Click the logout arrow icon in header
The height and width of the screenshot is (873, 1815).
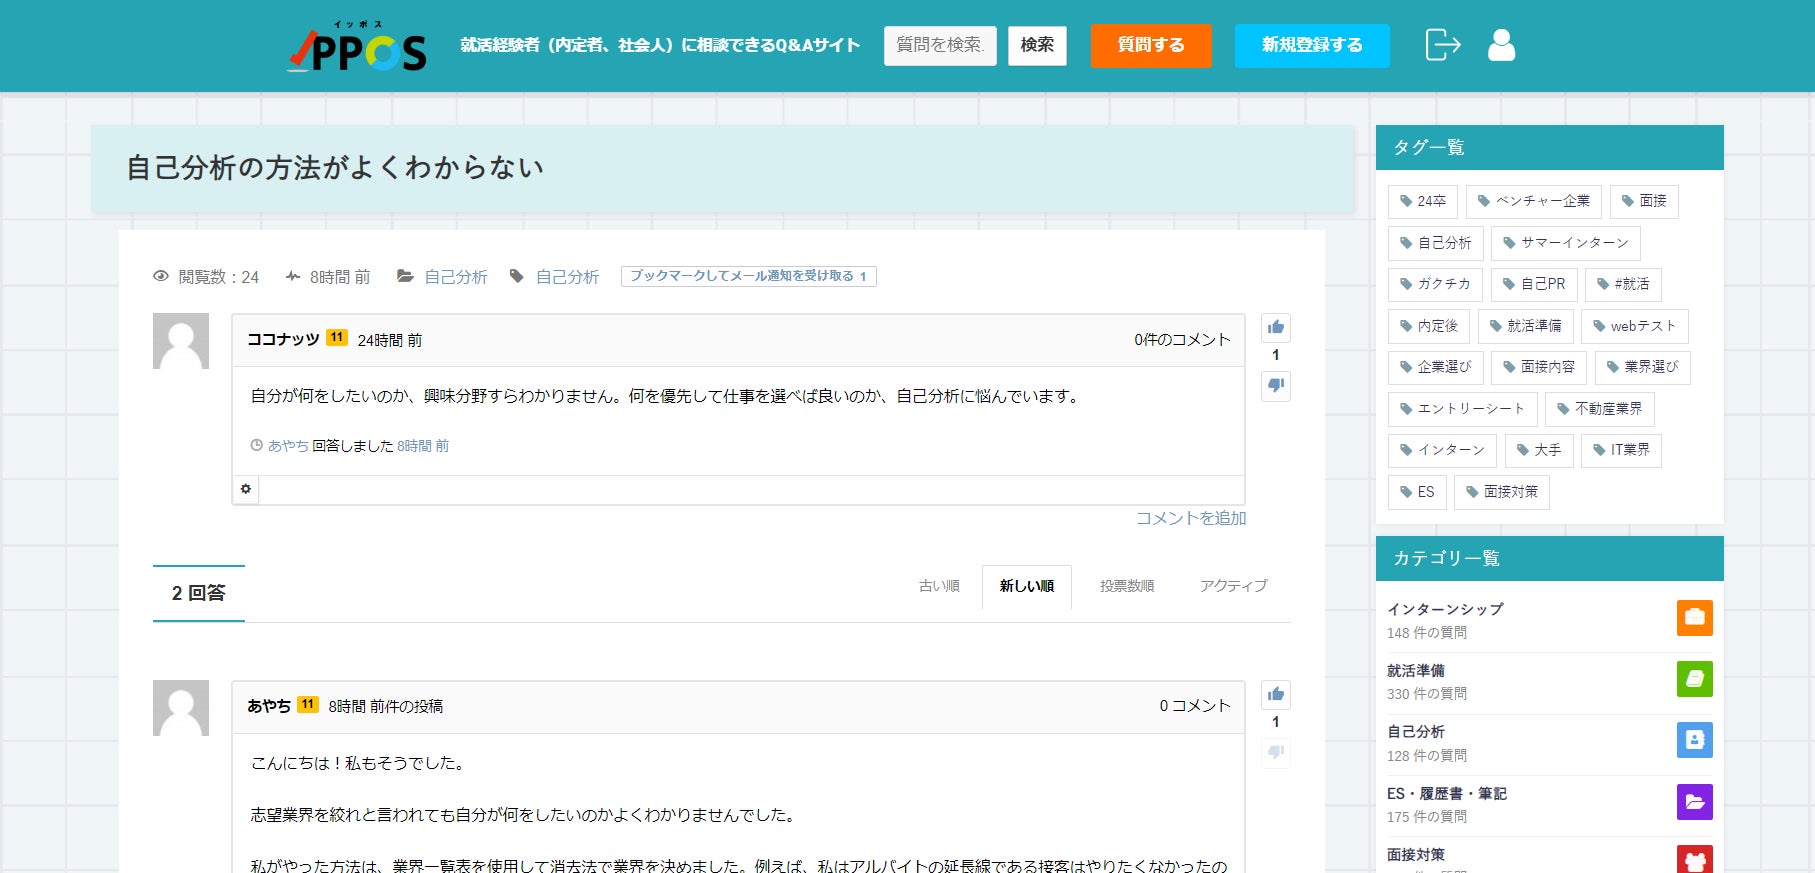click(x=1442, y=45)
